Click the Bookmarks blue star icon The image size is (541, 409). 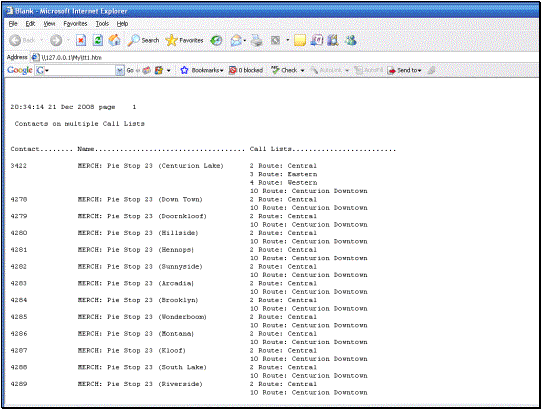[x=185, y=70]
